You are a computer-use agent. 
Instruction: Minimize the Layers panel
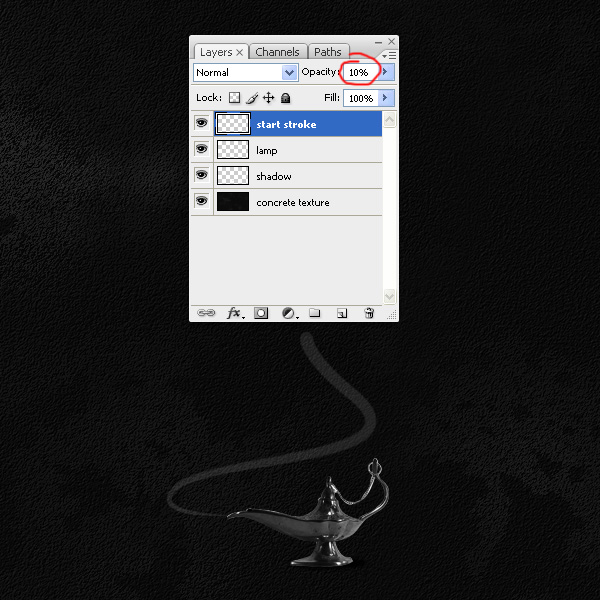click(378, 42)
